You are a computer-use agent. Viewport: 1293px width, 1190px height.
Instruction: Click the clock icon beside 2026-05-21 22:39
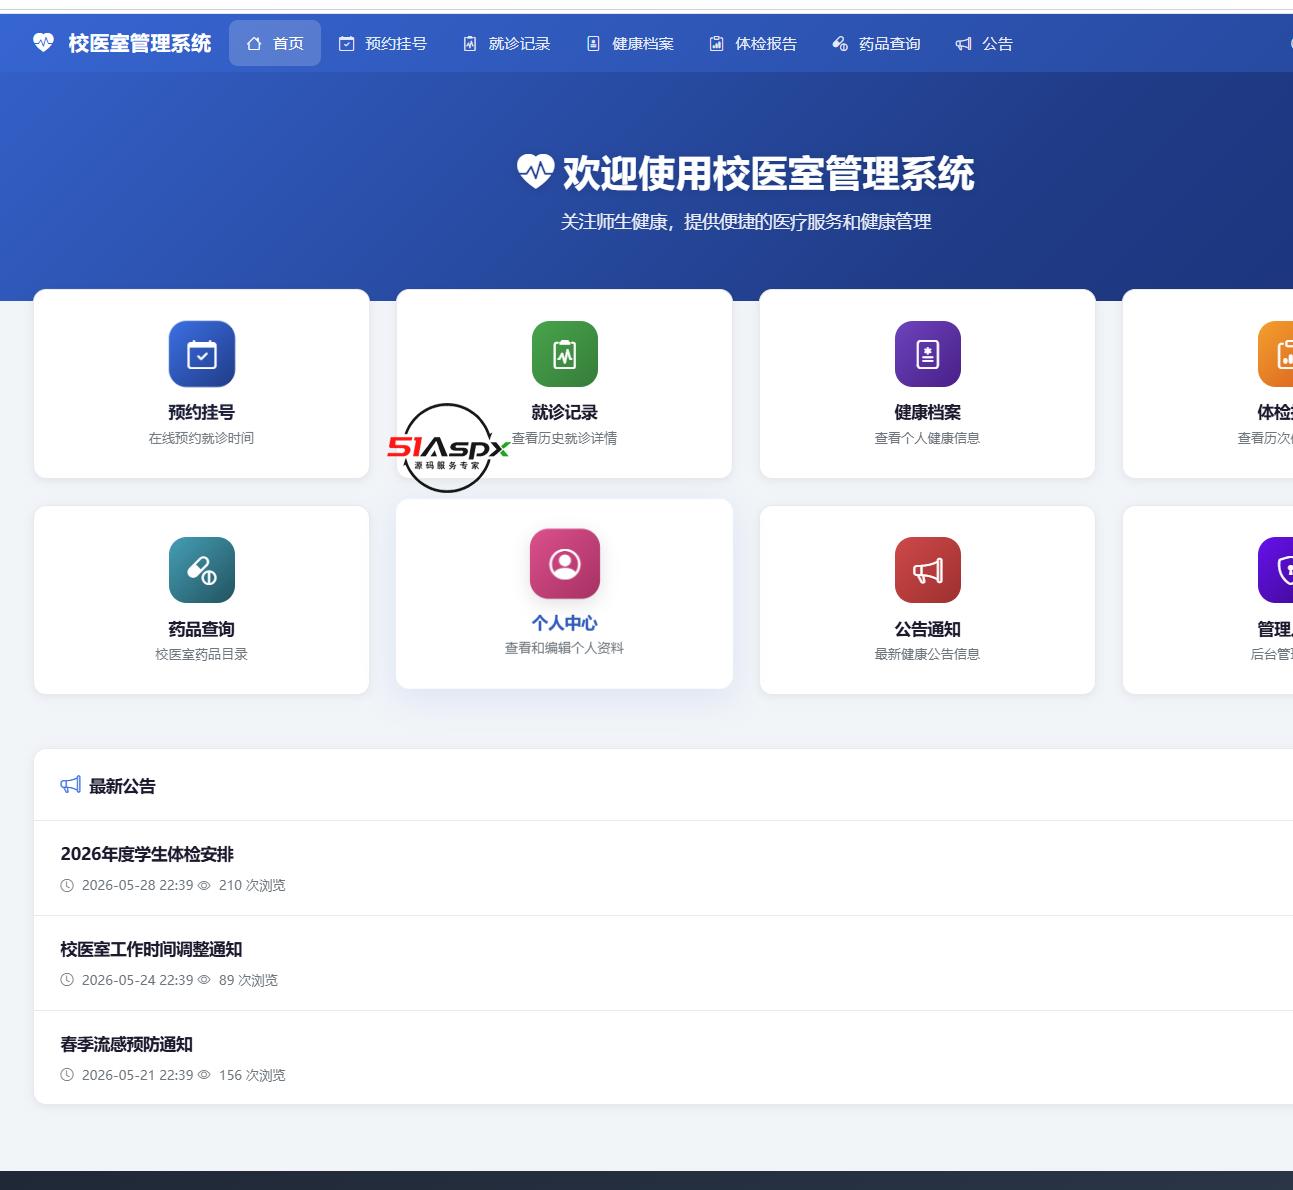coord(67,1075)
